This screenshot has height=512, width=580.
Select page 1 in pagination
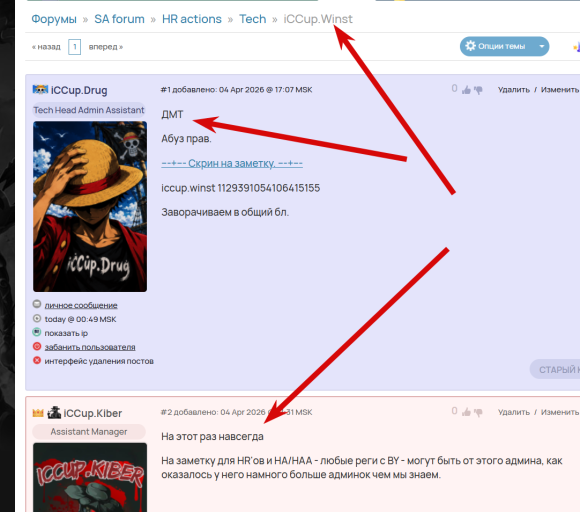pyautogui.click(x=74, y=47)
